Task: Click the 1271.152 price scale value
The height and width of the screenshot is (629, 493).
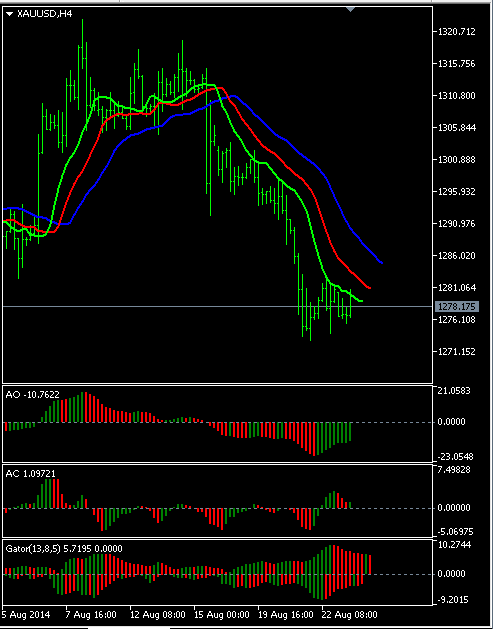Action: click(457, 352)
